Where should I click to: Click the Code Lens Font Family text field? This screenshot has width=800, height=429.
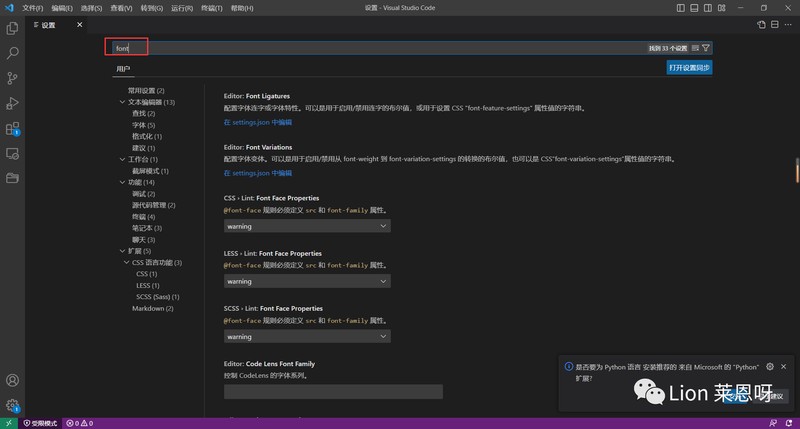coord(333,392)
